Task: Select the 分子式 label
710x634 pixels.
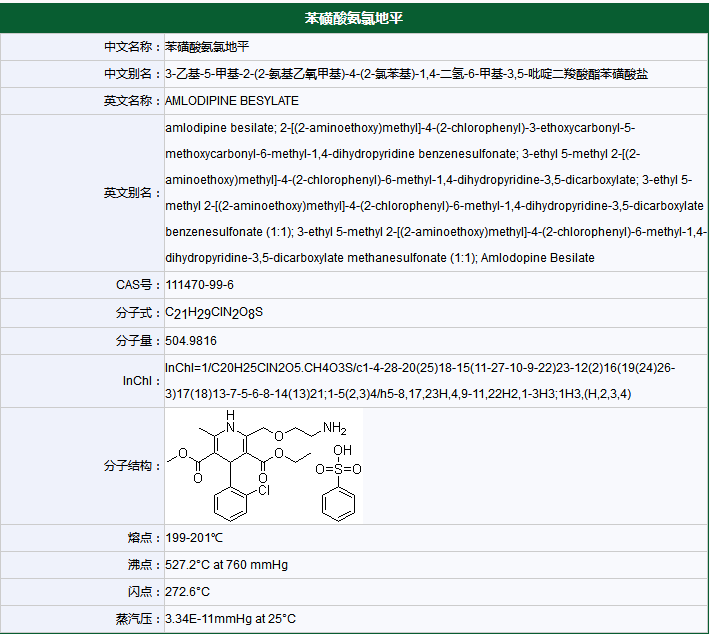Action: coord(138,312)
